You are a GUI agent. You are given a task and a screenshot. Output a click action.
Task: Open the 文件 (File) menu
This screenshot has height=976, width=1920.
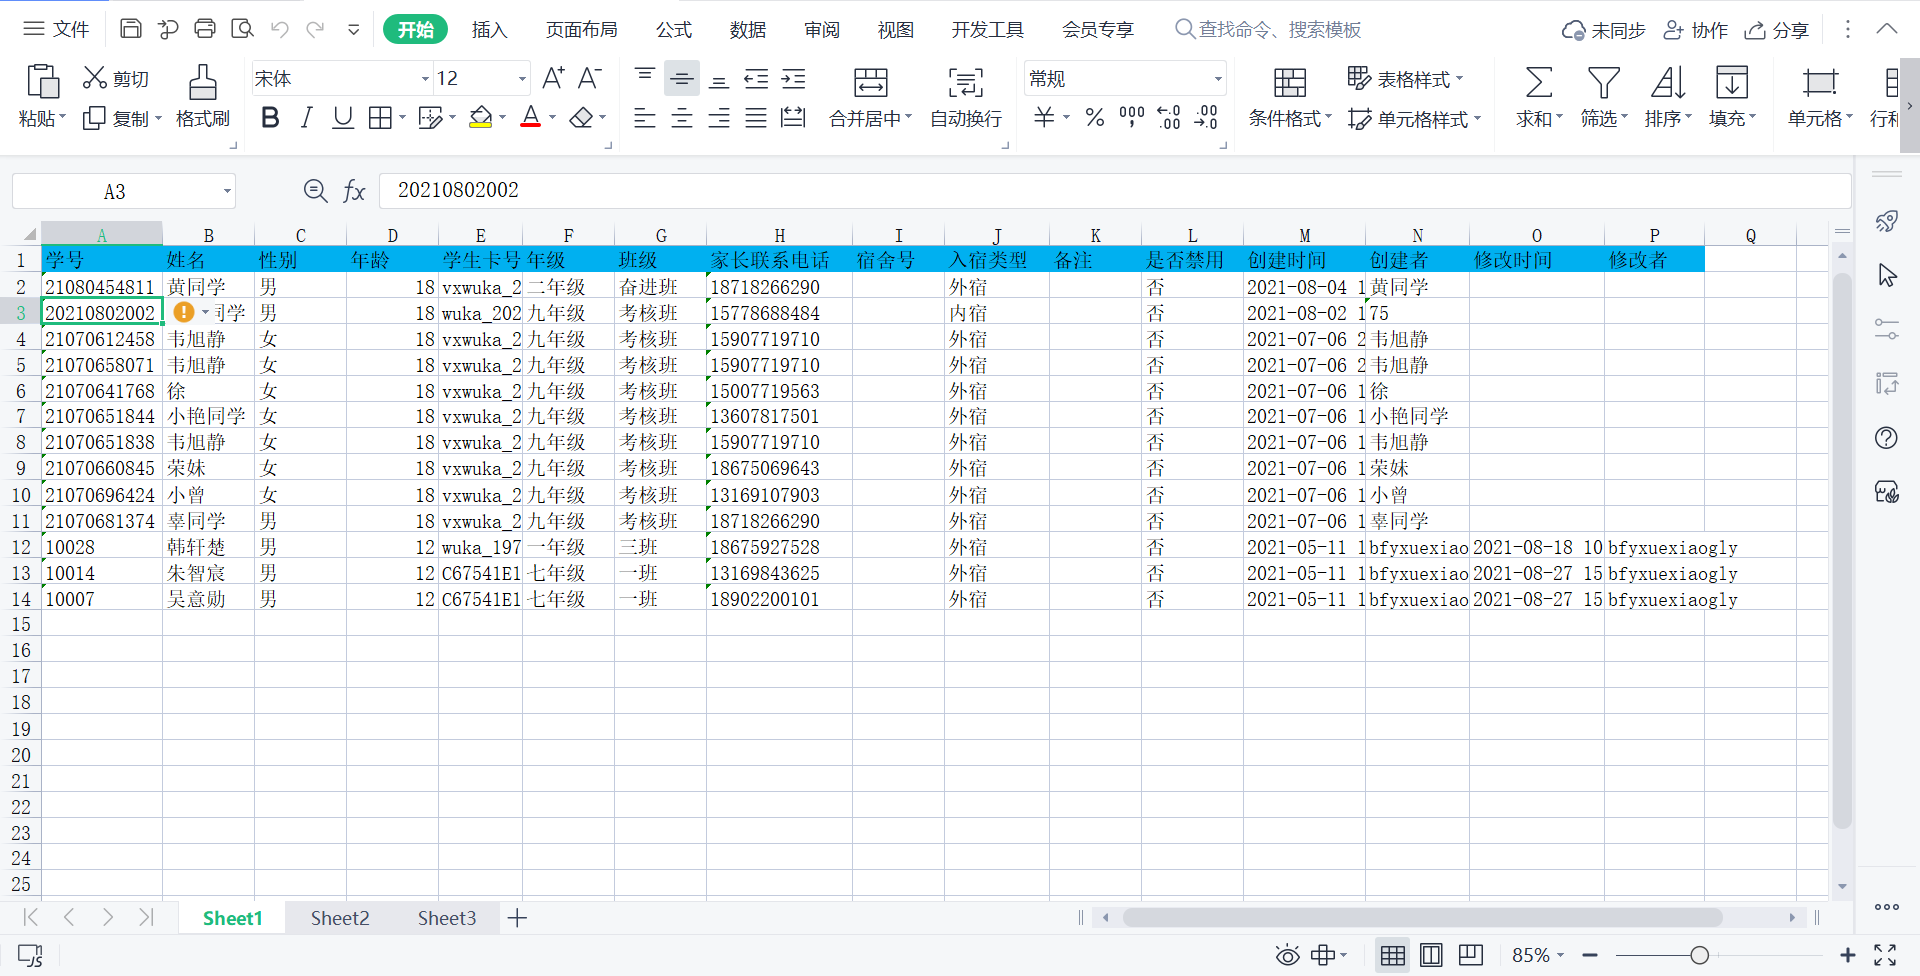coord(57,29)
